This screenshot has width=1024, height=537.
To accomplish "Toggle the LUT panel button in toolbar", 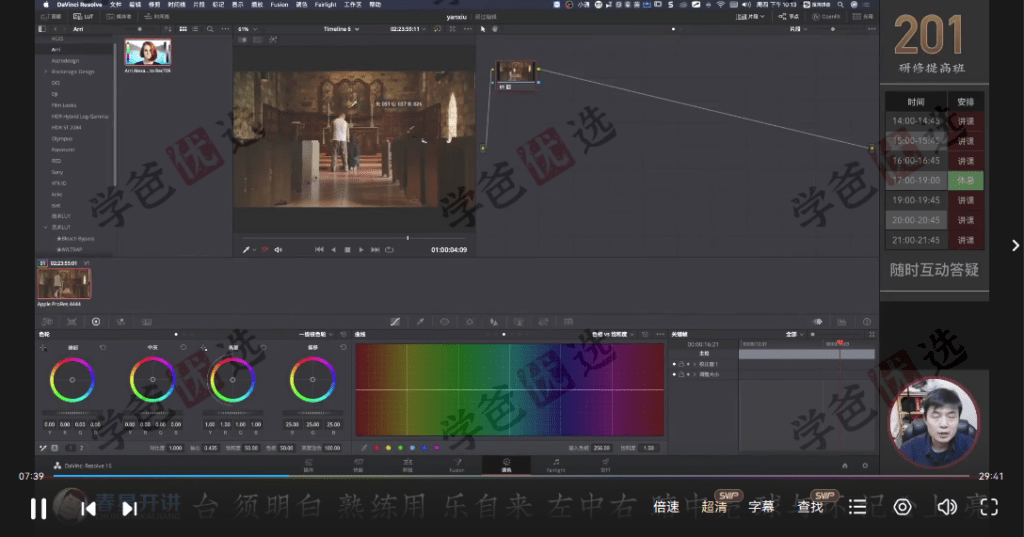I will pos(83,16).
